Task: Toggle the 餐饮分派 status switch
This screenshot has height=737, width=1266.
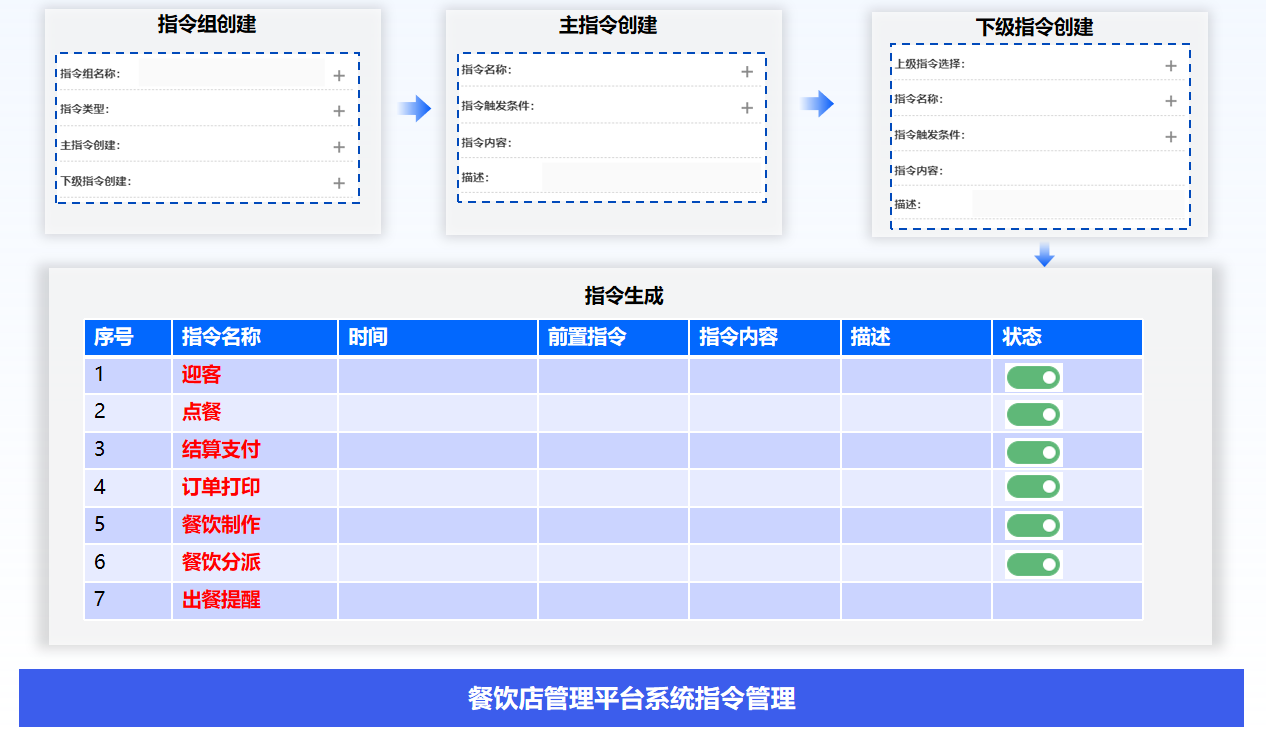Action: click(1033, 564)
